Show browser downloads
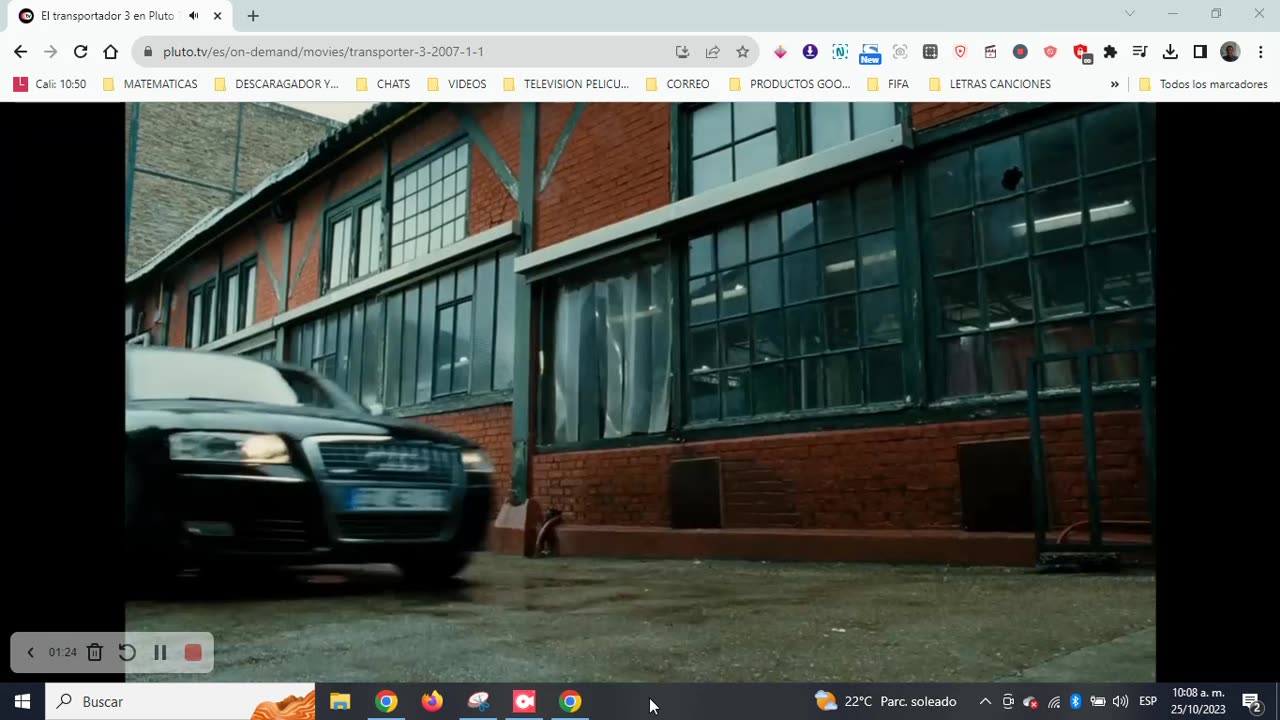The width and height of the screenshot is (1280, 720). [1170, 52]
